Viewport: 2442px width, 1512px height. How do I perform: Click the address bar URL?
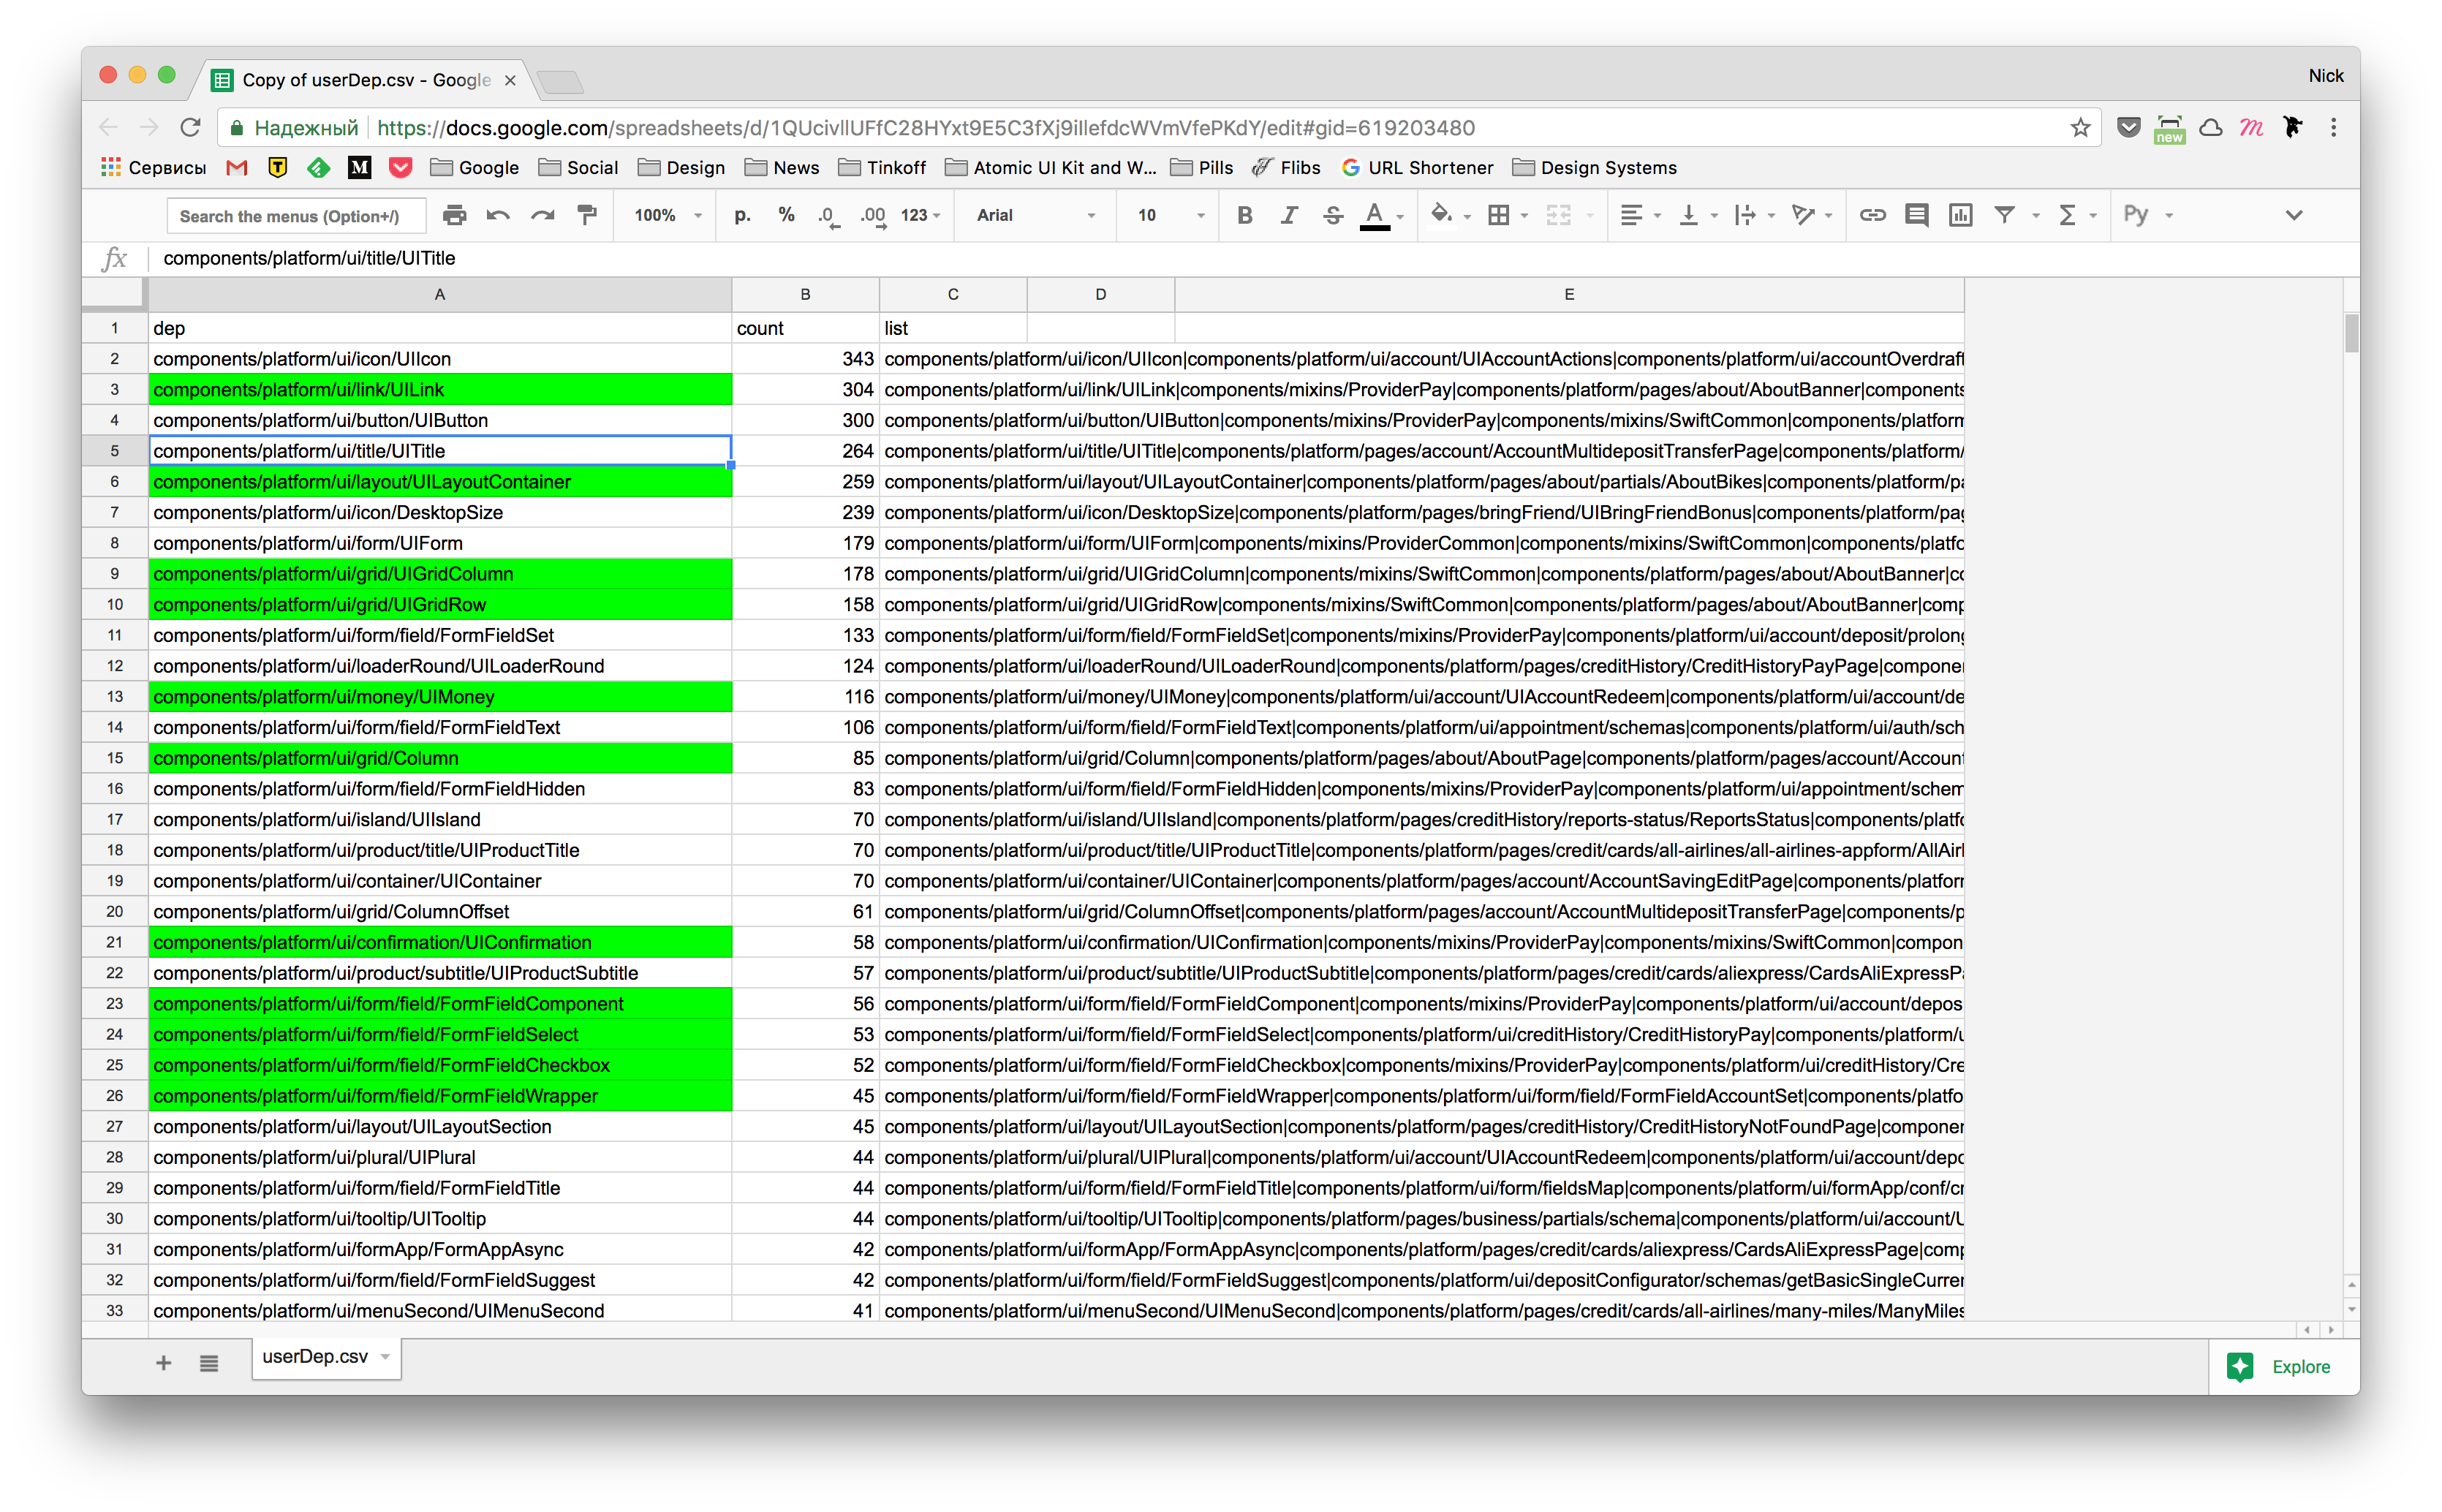925,127
